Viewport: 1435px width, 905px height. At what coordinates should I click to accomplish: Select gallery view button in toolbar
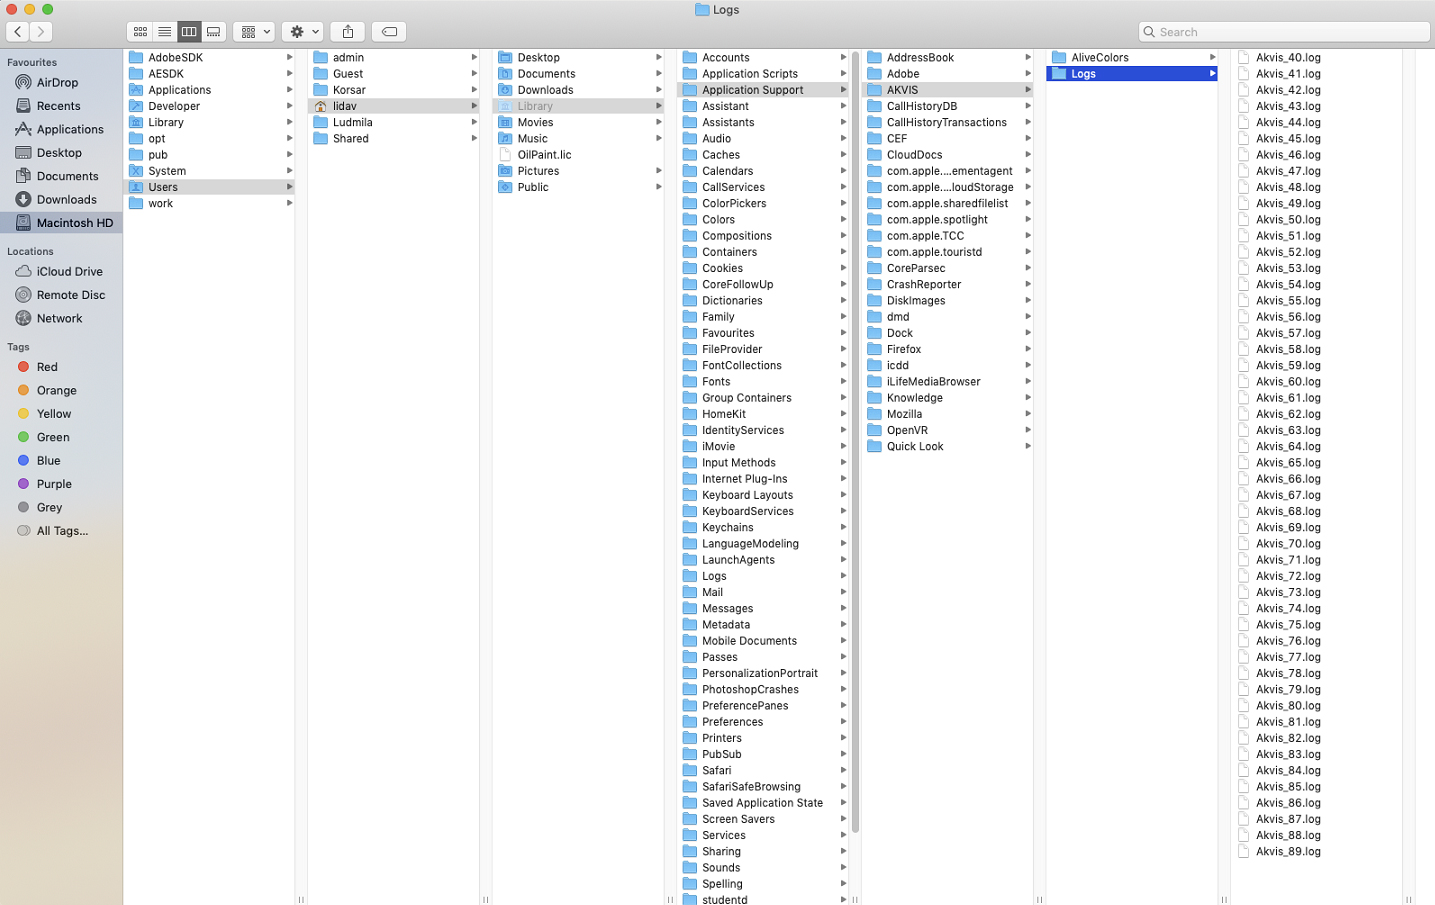213,32
